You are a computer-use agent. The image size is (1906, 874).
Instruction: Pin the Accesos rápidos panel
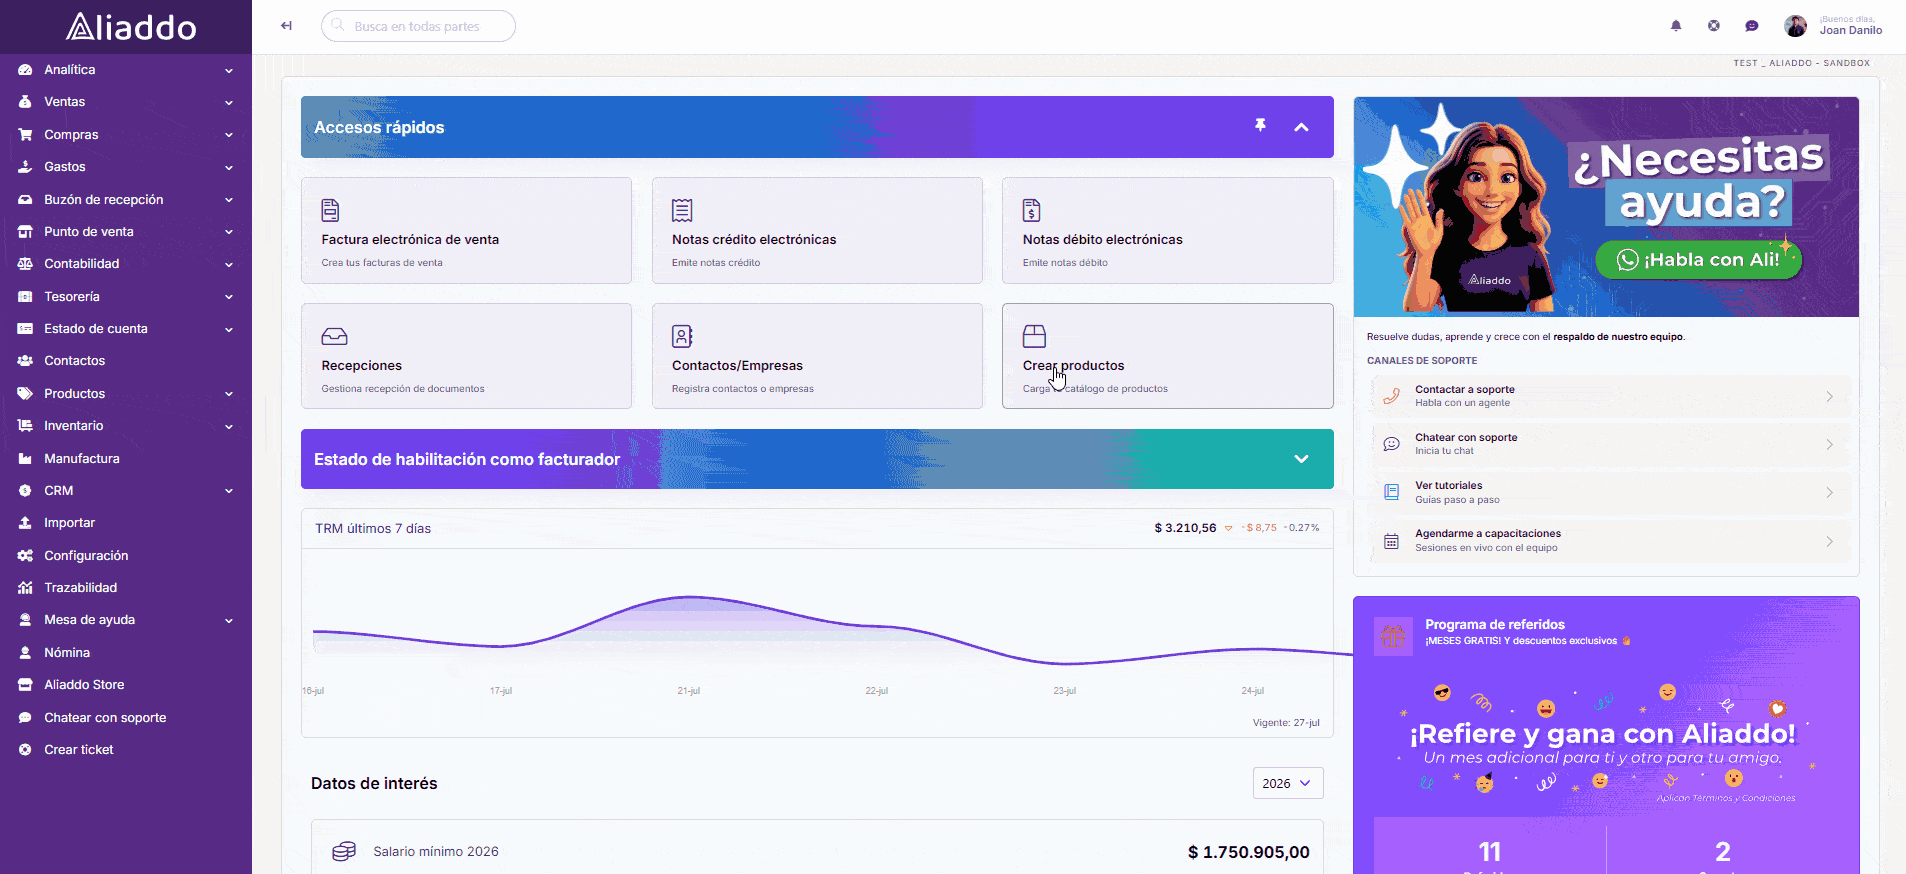coord(1260,126)
